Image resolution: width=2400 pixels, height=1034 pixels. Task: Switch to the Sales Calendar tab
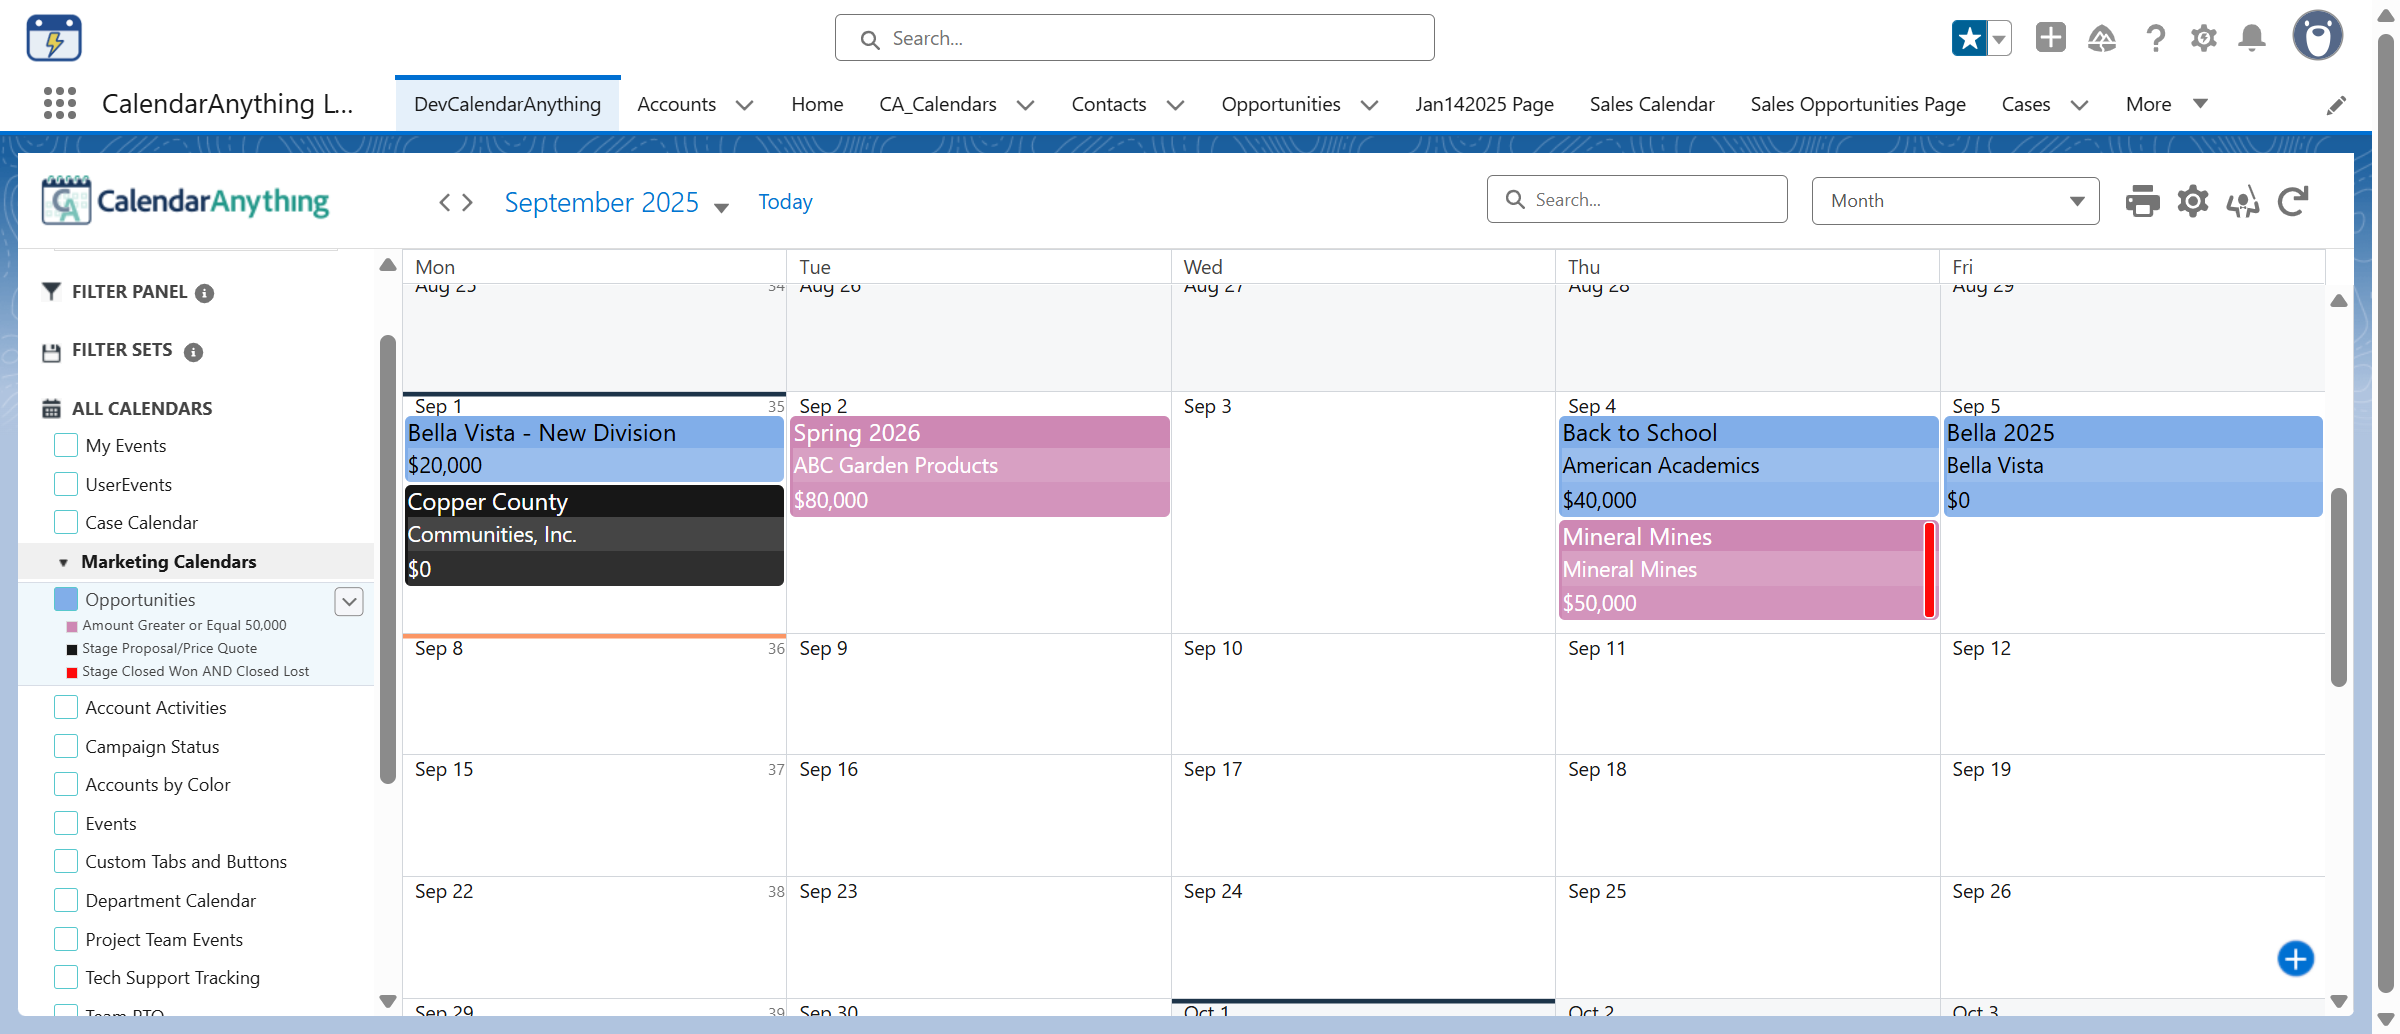coord(1652,104)
